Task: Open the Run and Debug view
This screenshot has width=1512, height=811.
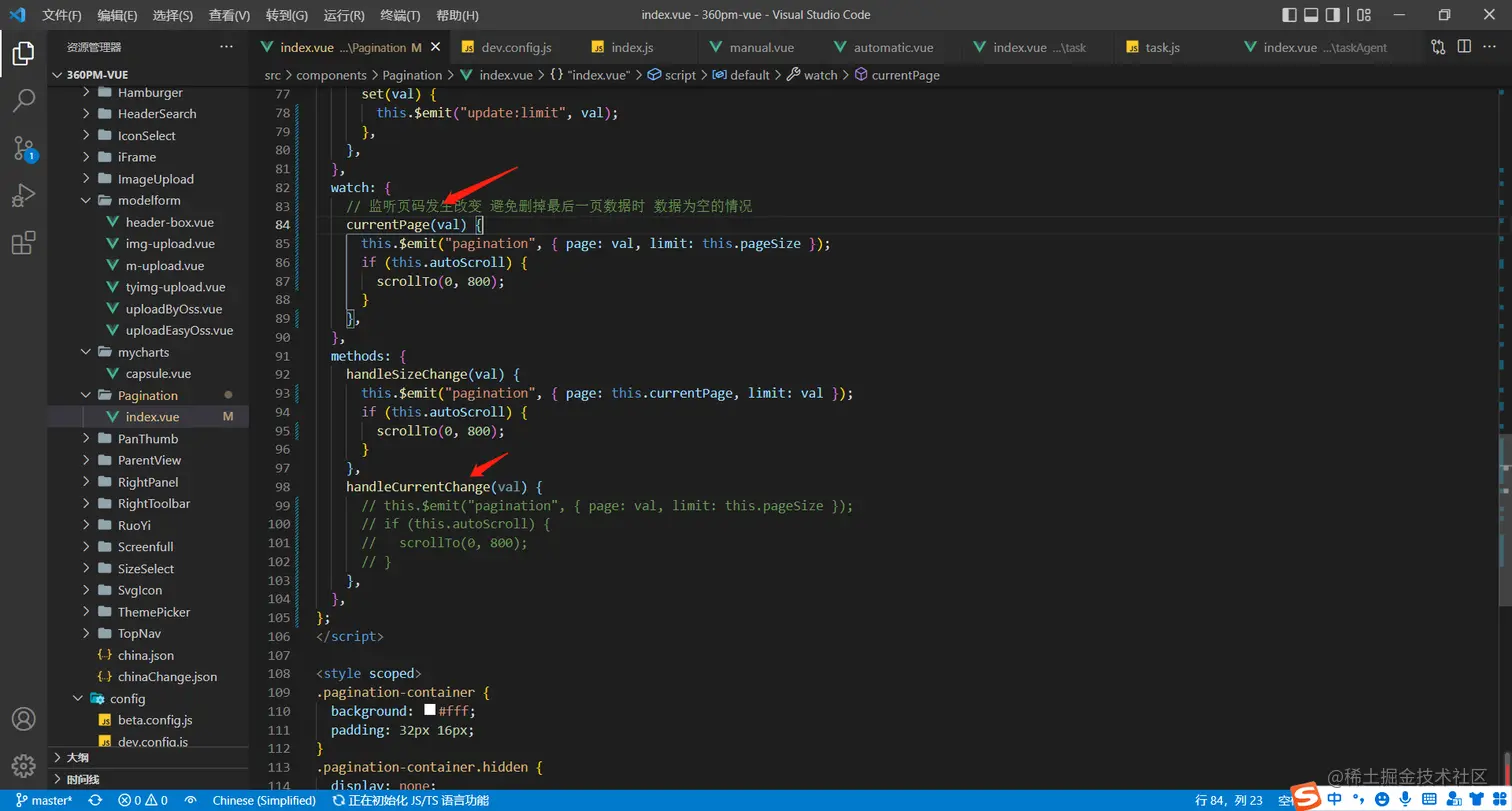Action: pyautogui.click(x=23, y=195)
